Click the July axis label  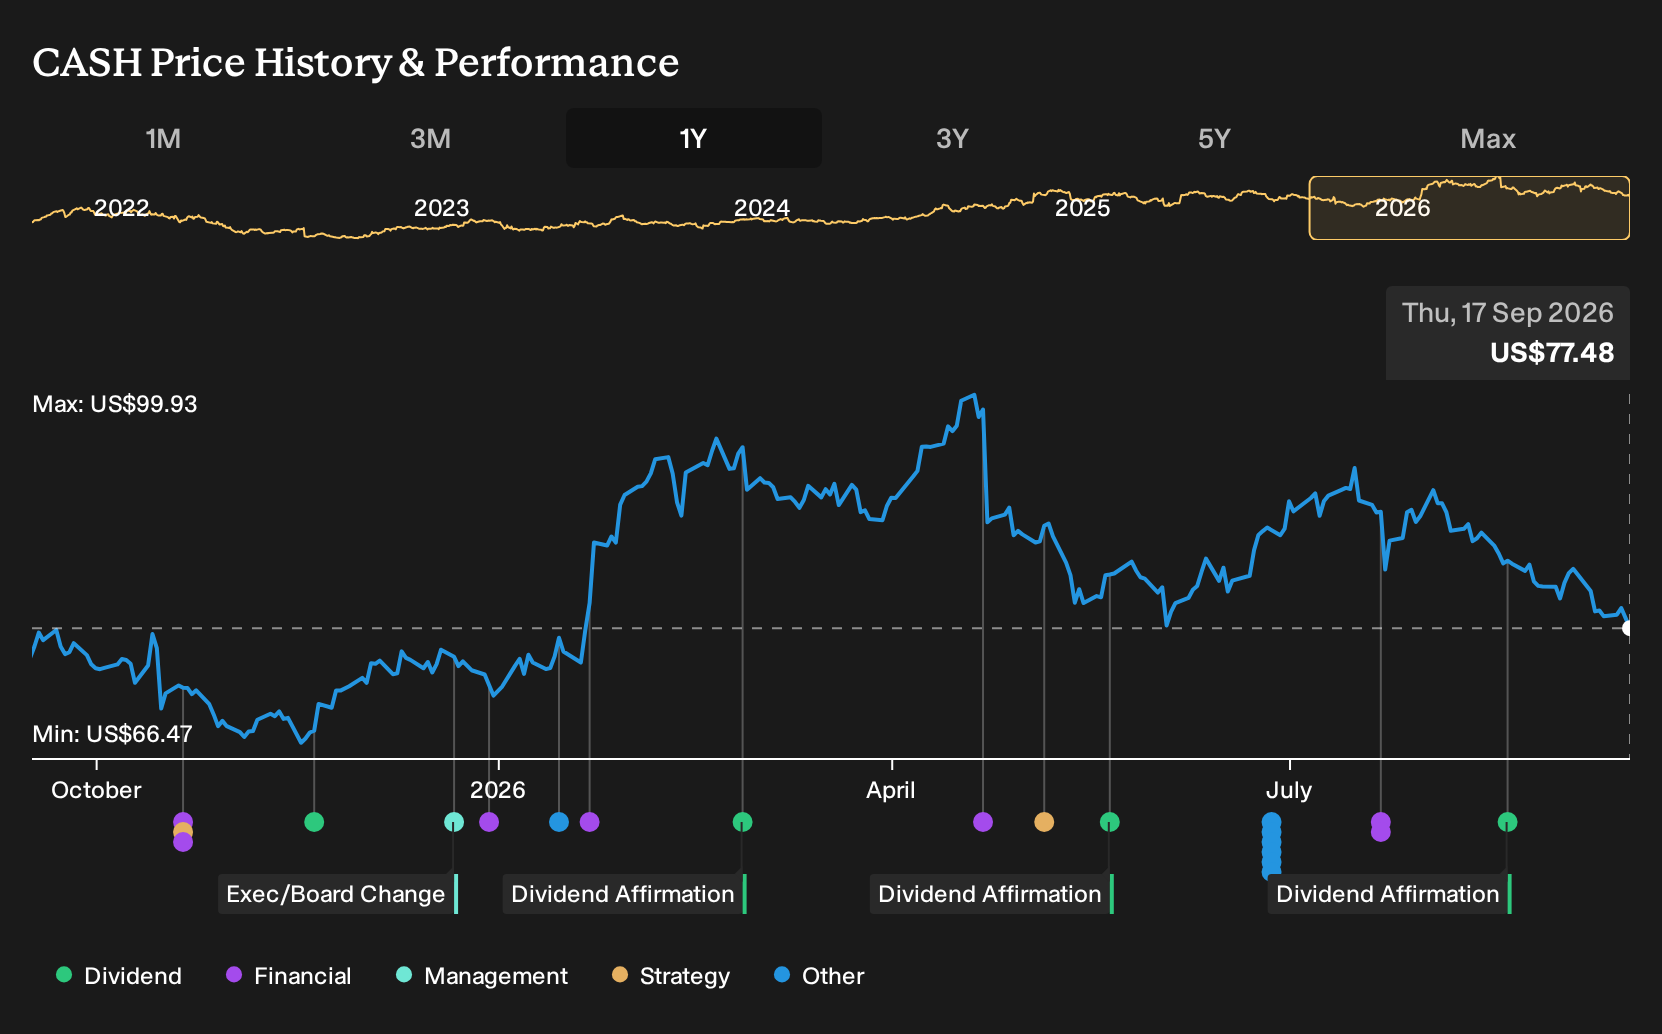click(x=1289, y=790)
